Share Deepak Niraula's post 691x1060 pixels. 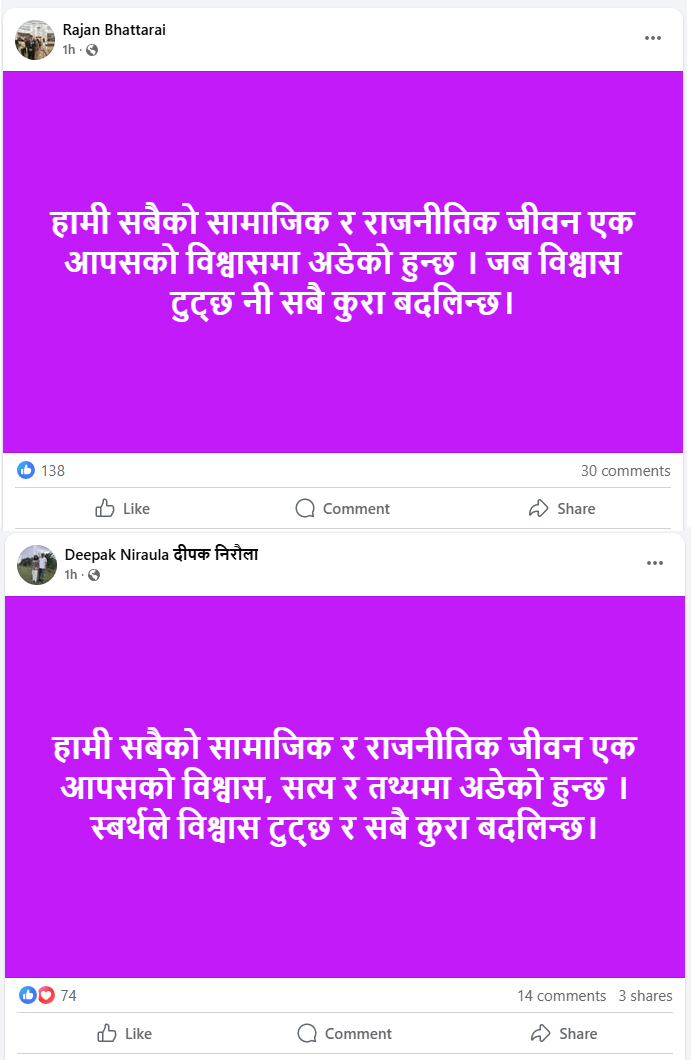564,1033
